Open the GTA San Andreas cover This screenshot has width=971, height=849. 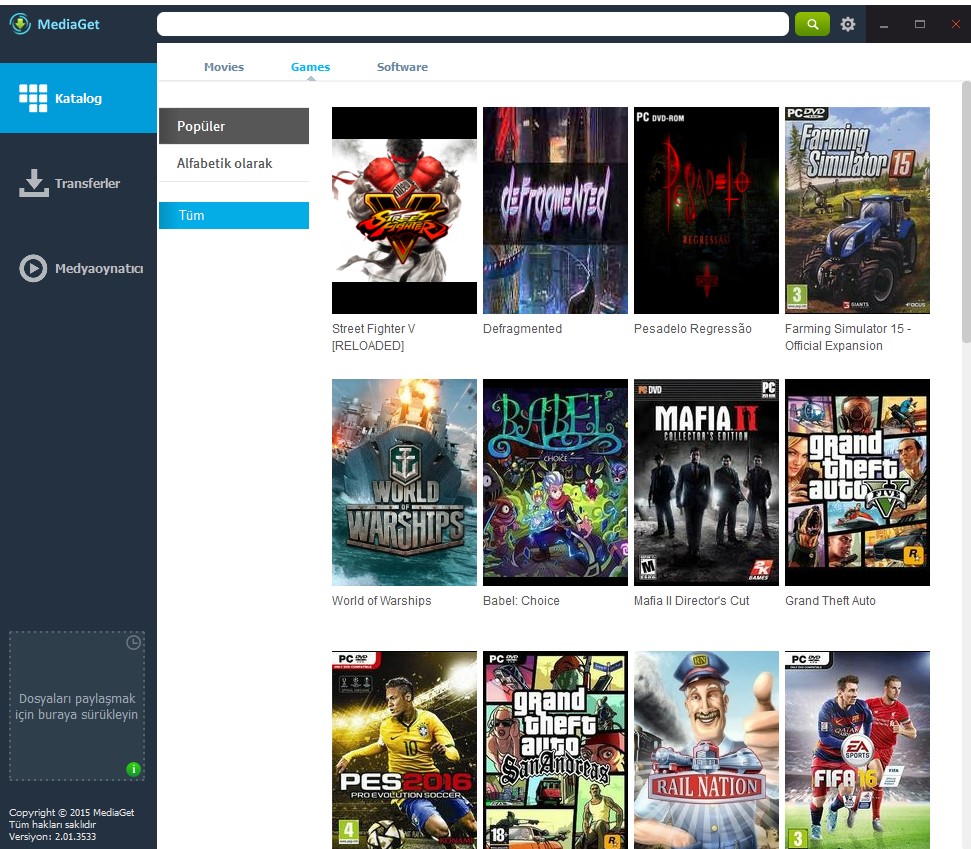click(x=555, y=750)
